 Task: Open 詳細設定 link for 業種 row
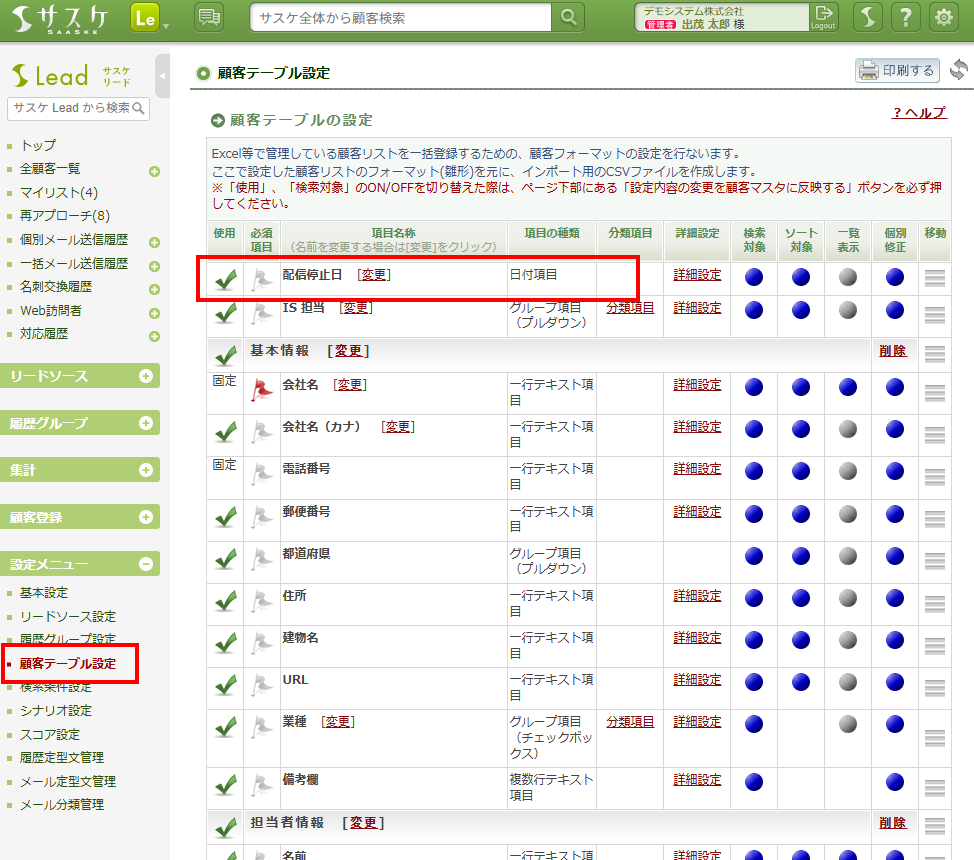pyautogui.click(x=697, y=722)
